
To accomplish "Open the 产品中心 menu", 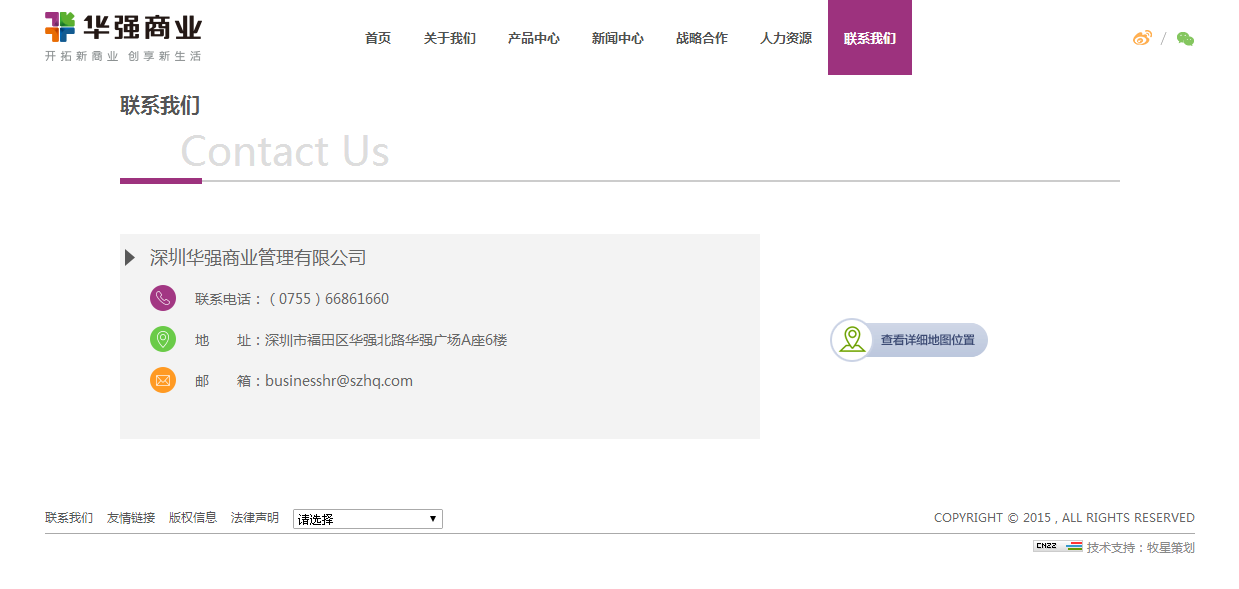I will point(533,37).
